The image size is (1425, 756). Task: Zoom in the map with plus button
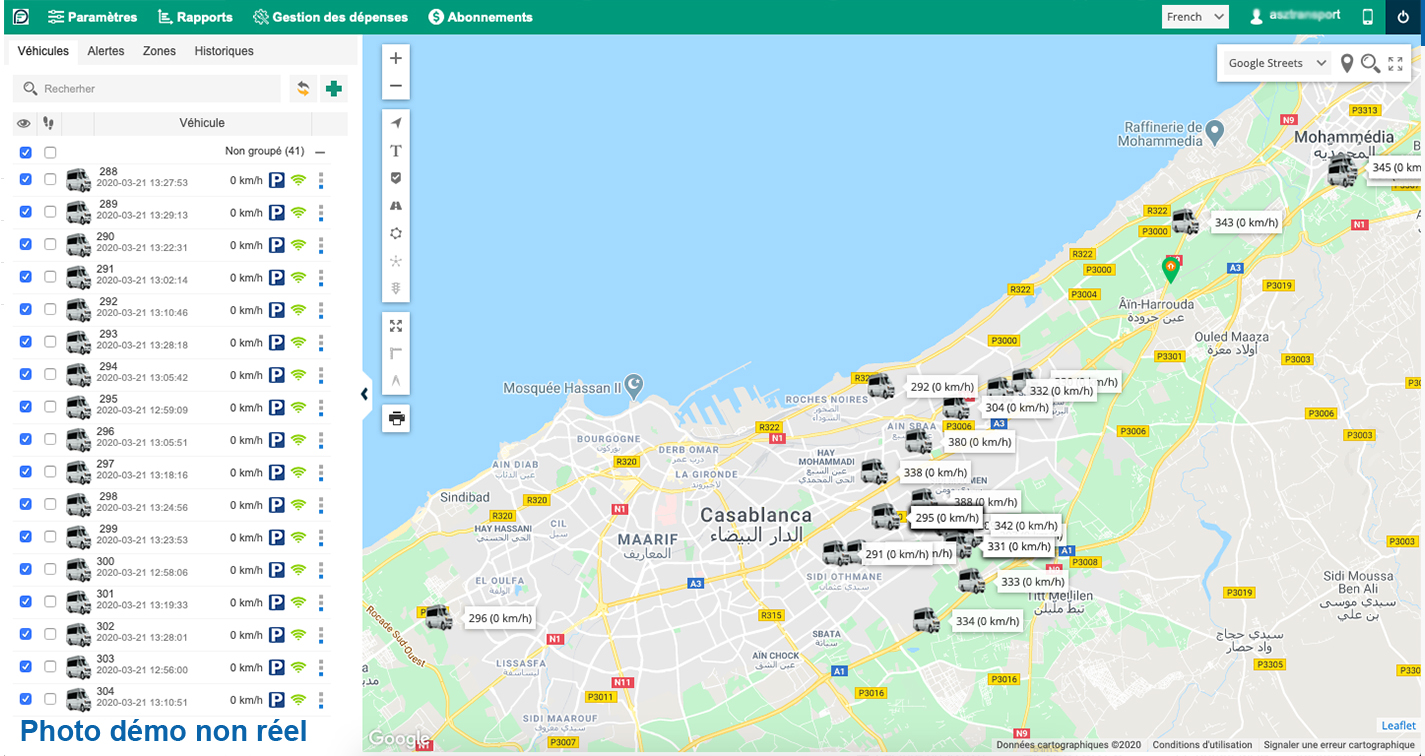point(396,58)
